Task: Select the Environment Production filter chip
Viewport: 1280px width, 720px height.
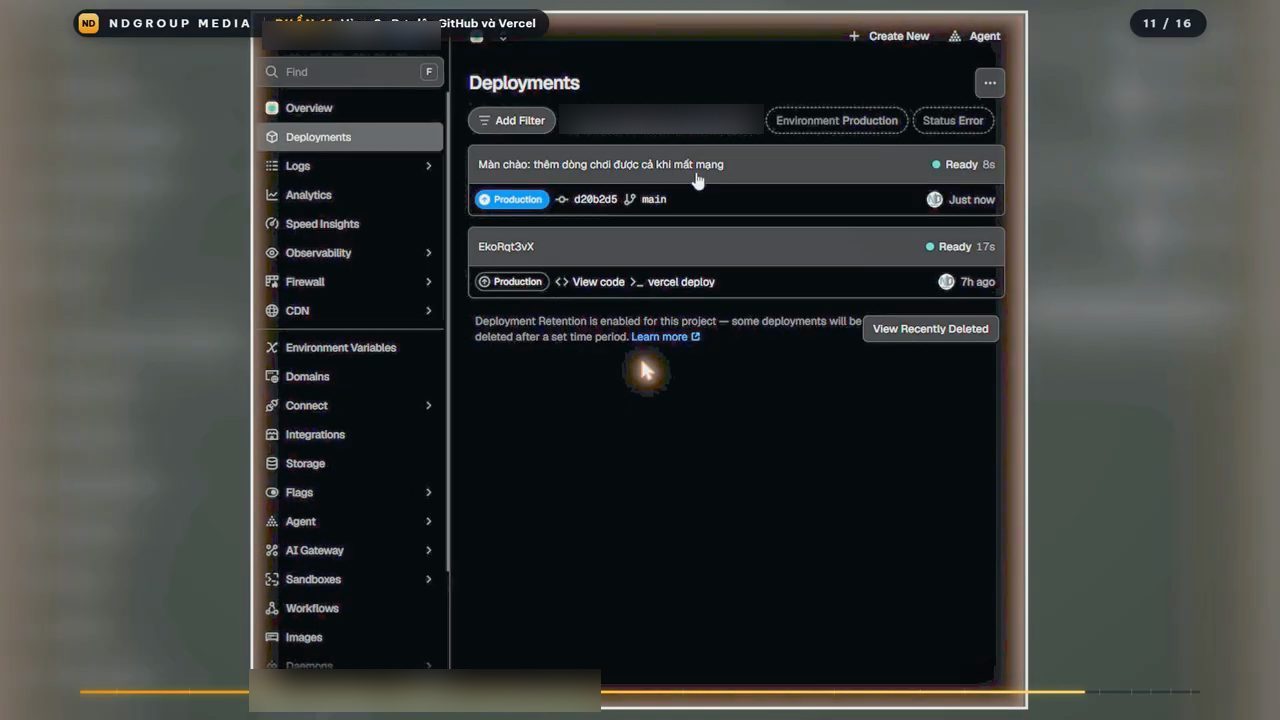Action: click(x=837, y=121)
